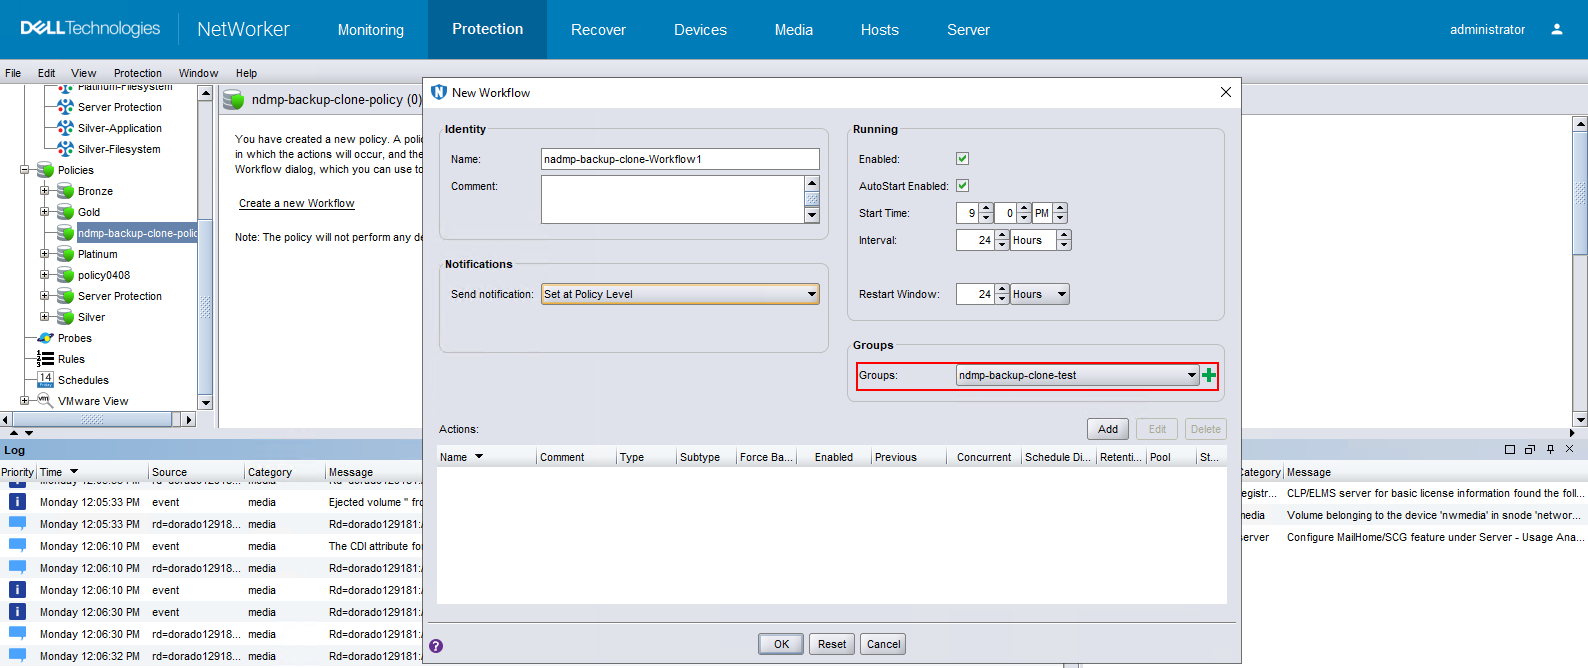Click the Comment text area
Image resolution: width=1588 pixels, height=668 pixels.
(x=672, y=199)
